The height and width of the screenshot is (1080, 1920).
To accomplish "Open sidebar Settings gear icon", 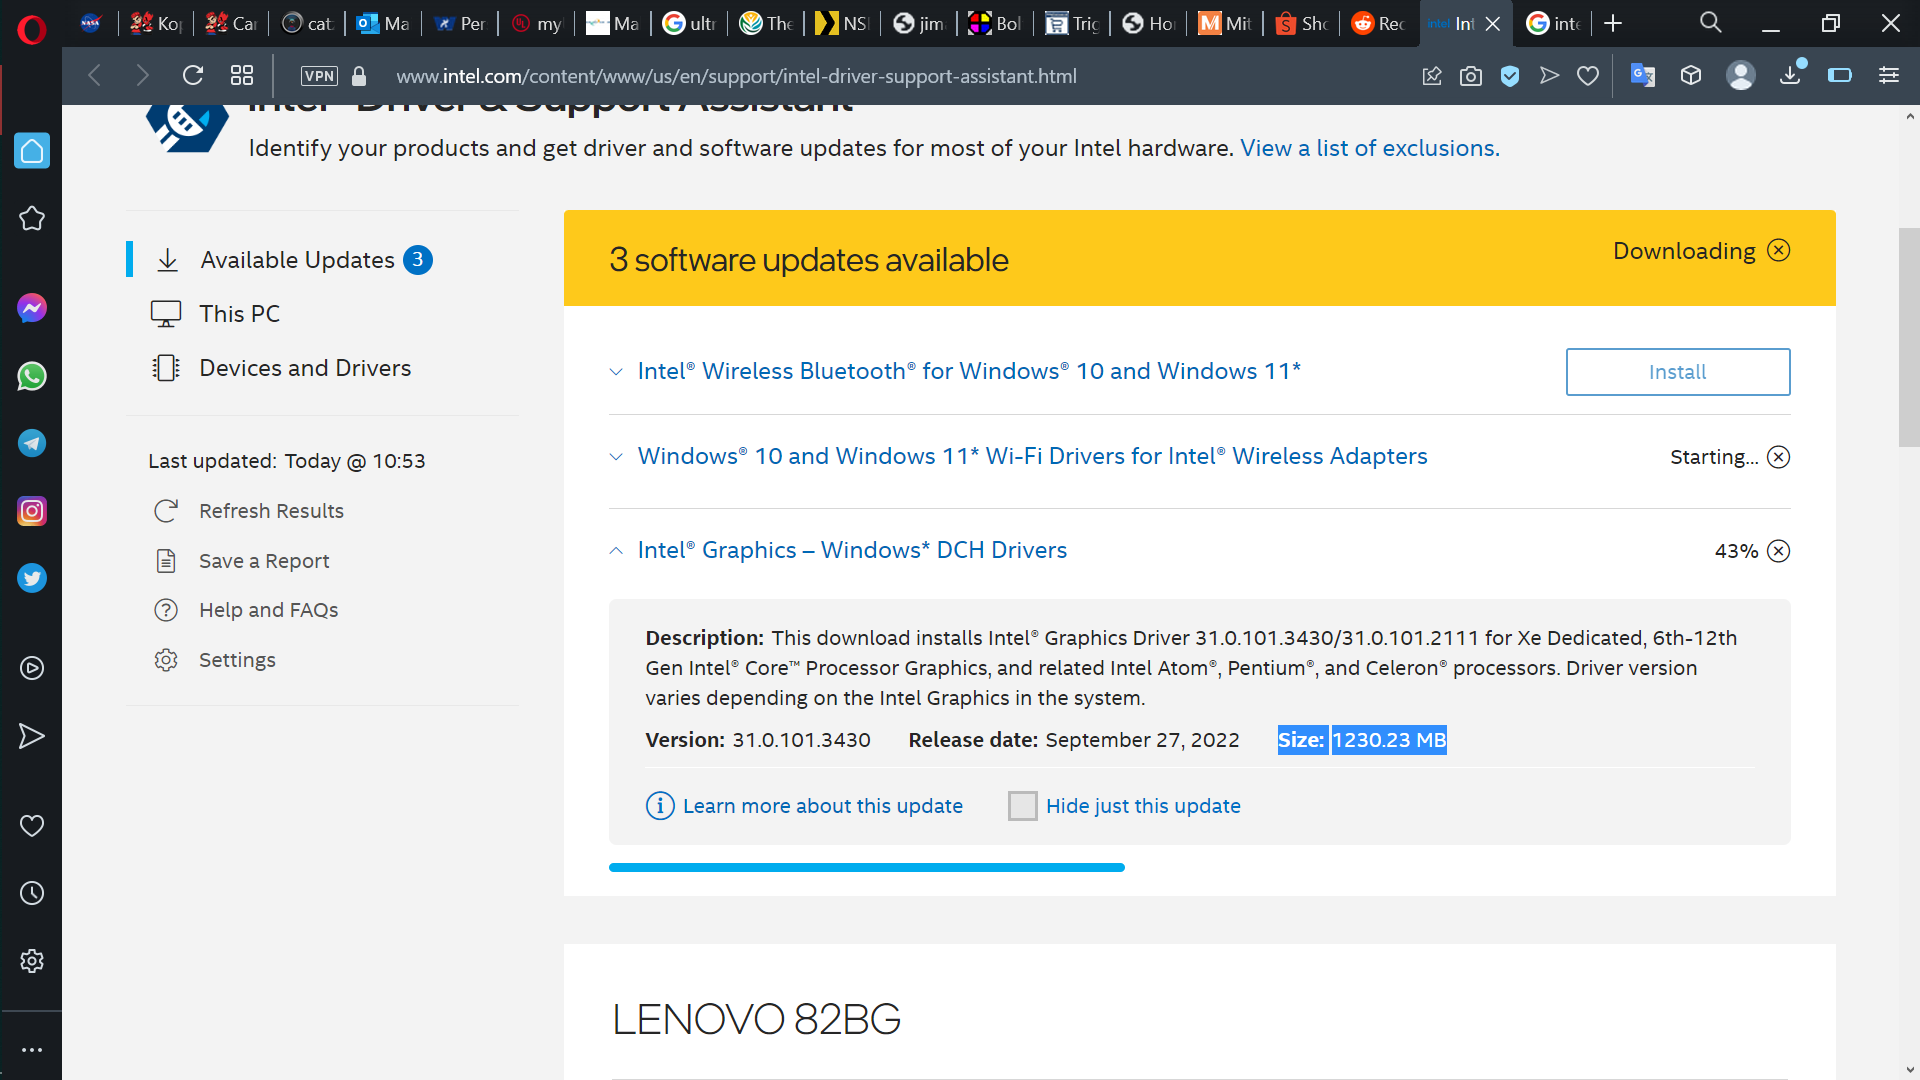I will tap(32, 961).
